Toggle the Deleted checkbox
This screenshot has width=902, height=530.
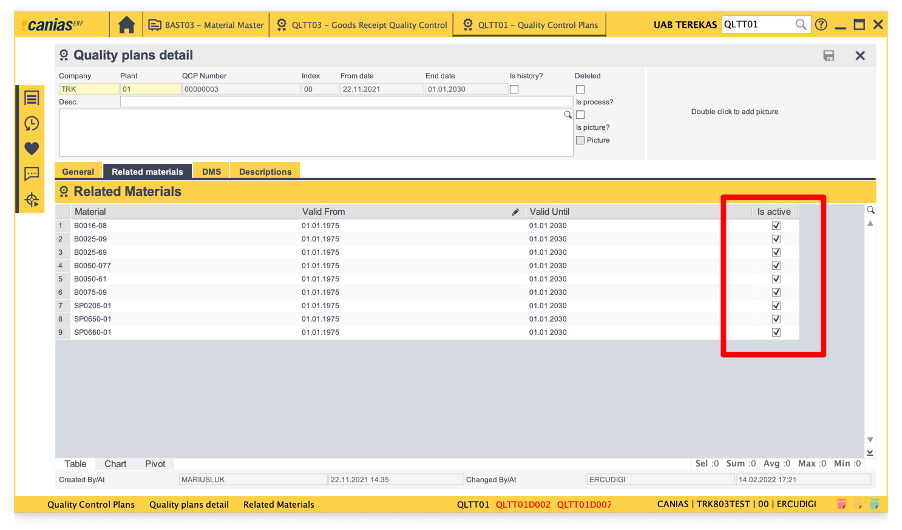coord(580,89)
